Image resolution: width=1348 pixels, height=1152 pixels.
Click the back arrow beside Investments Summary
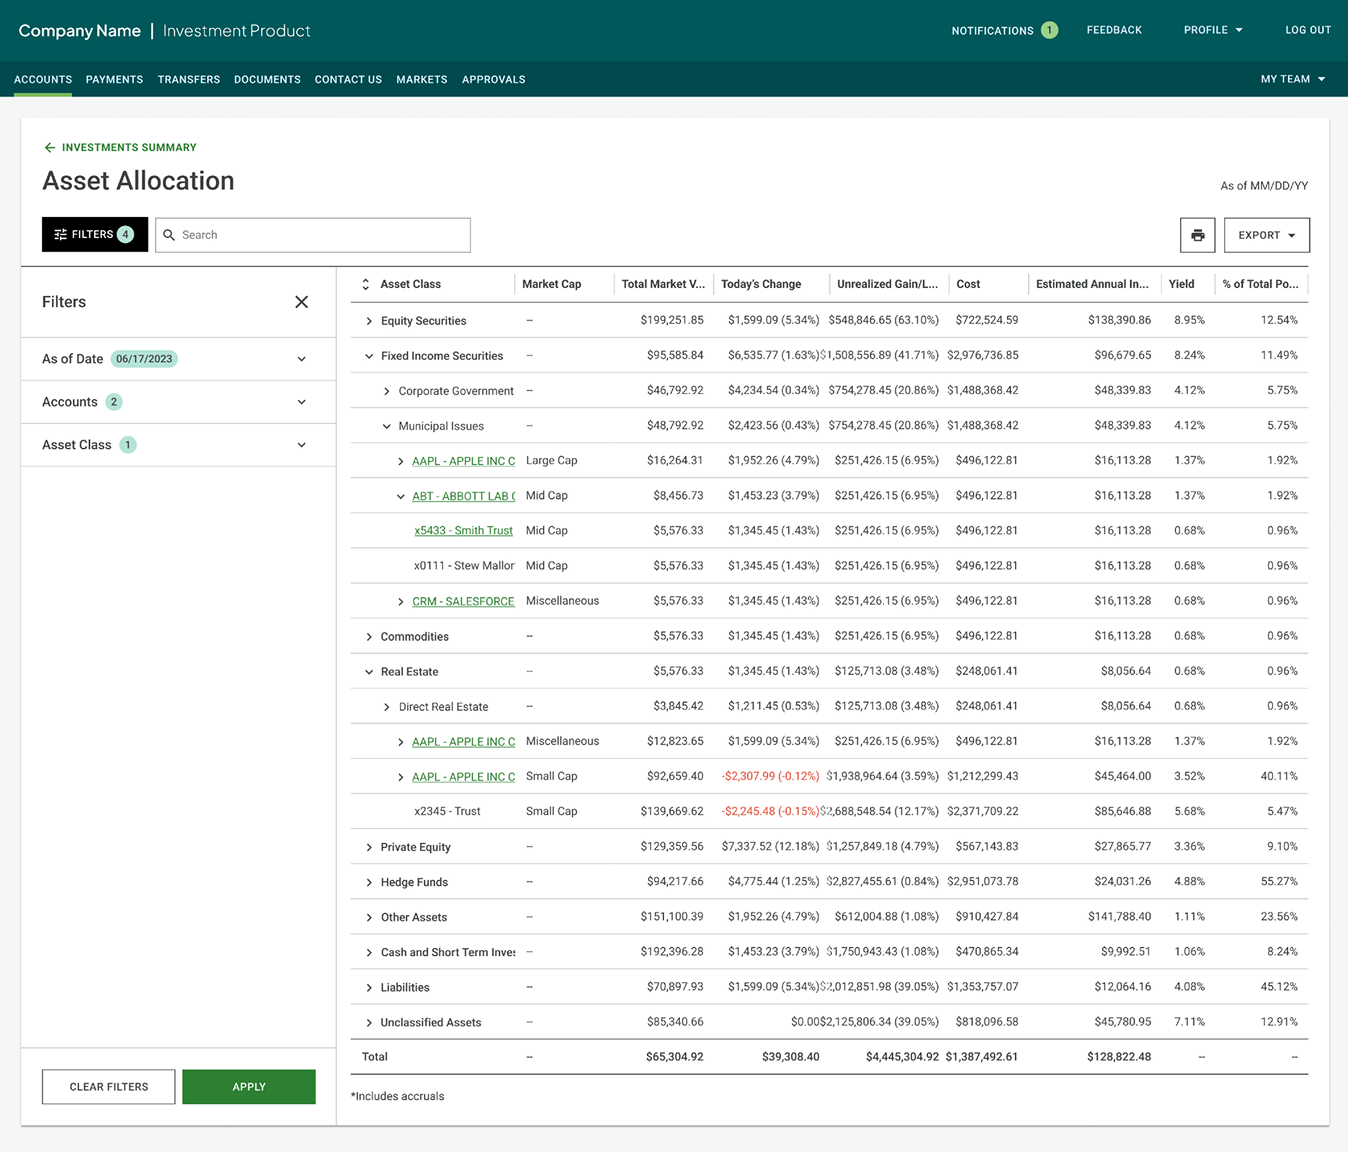pyautogui.click(x=49, y=147)
